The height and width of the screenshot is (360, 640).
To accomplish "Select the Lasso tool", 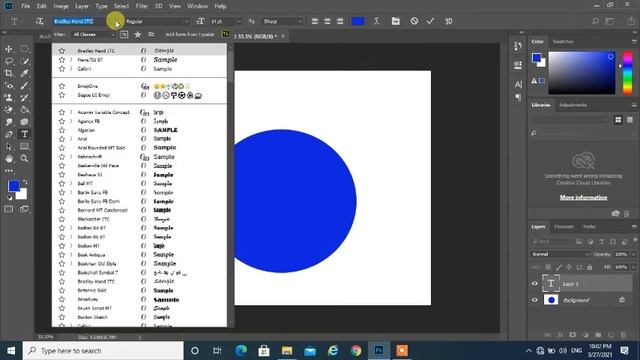I will point(9,61).
